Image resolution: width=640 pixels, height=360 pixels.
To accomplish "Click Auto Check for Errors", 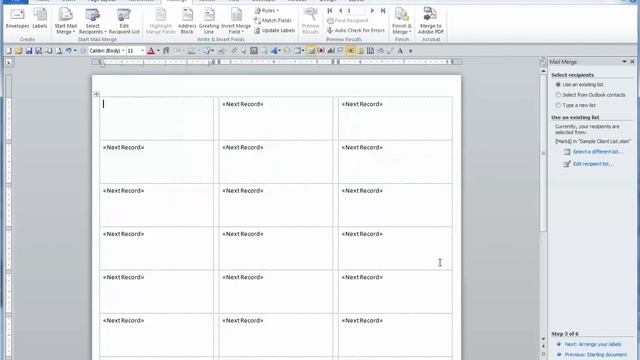I will [x=356, y=30].
